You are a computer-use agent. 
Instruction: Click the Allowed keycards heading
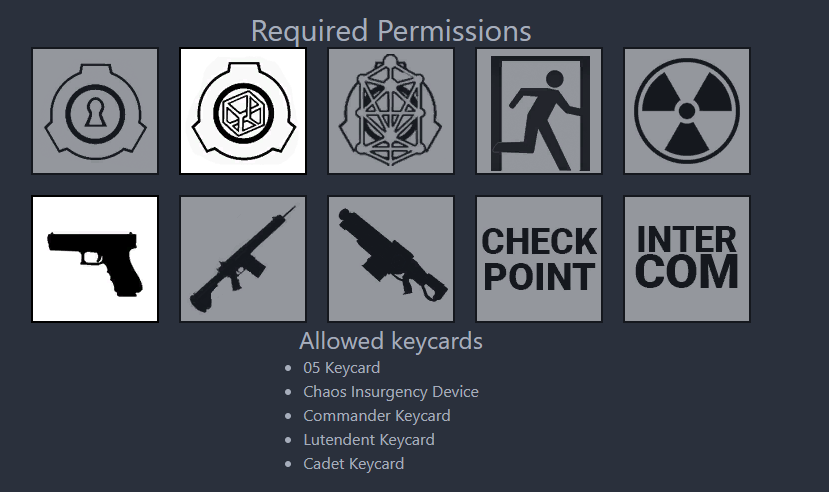(390, 341)
